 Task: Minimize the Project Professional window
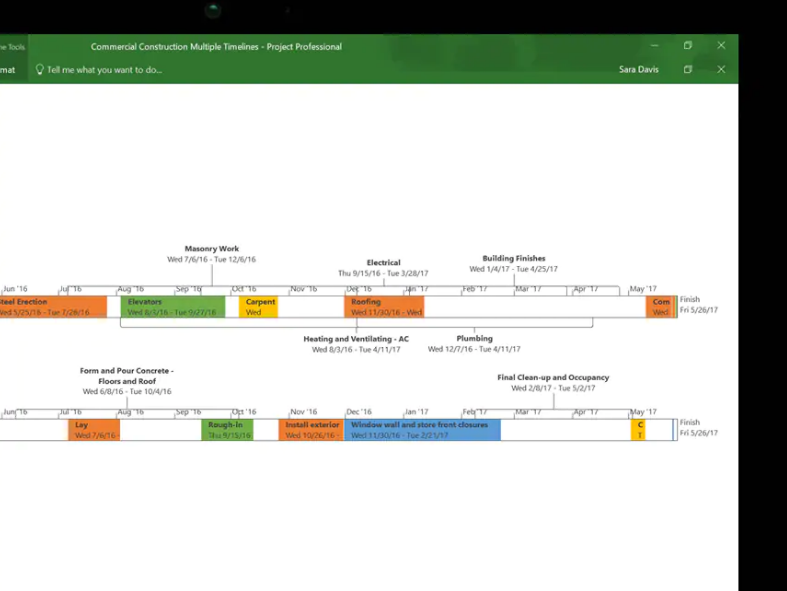[x=654, y=46]
